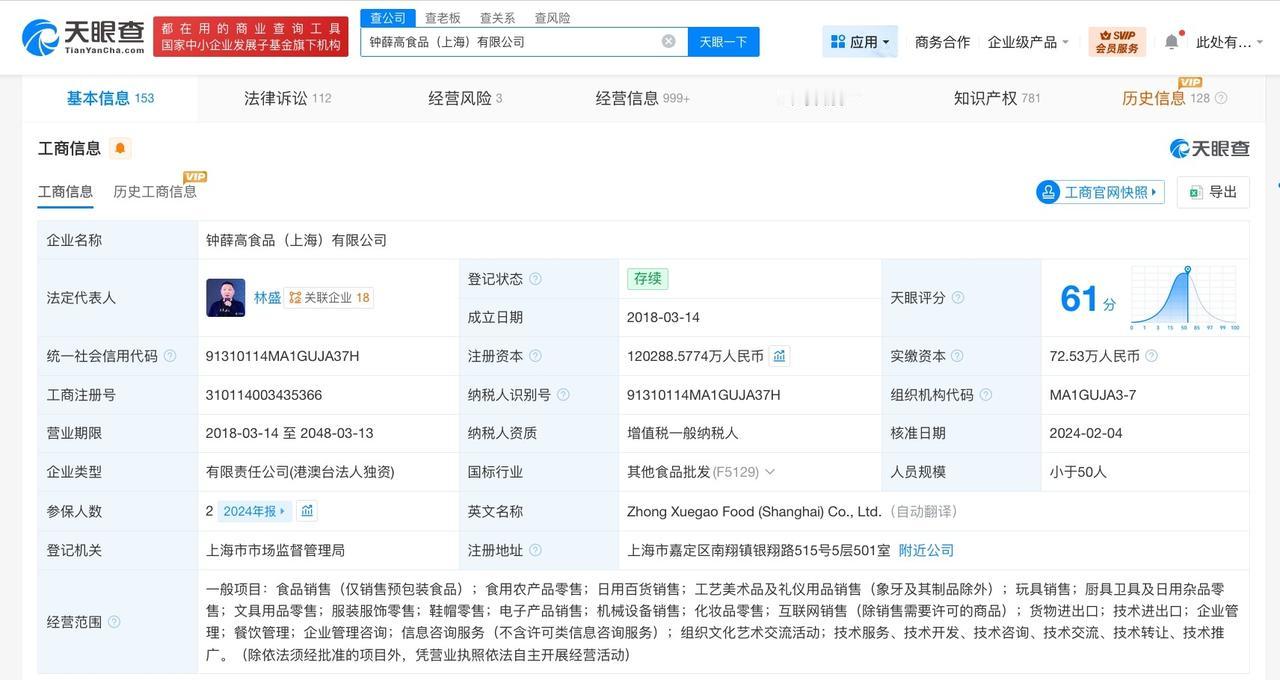Click help icon next to 实缴资本 label

point(957,356)
